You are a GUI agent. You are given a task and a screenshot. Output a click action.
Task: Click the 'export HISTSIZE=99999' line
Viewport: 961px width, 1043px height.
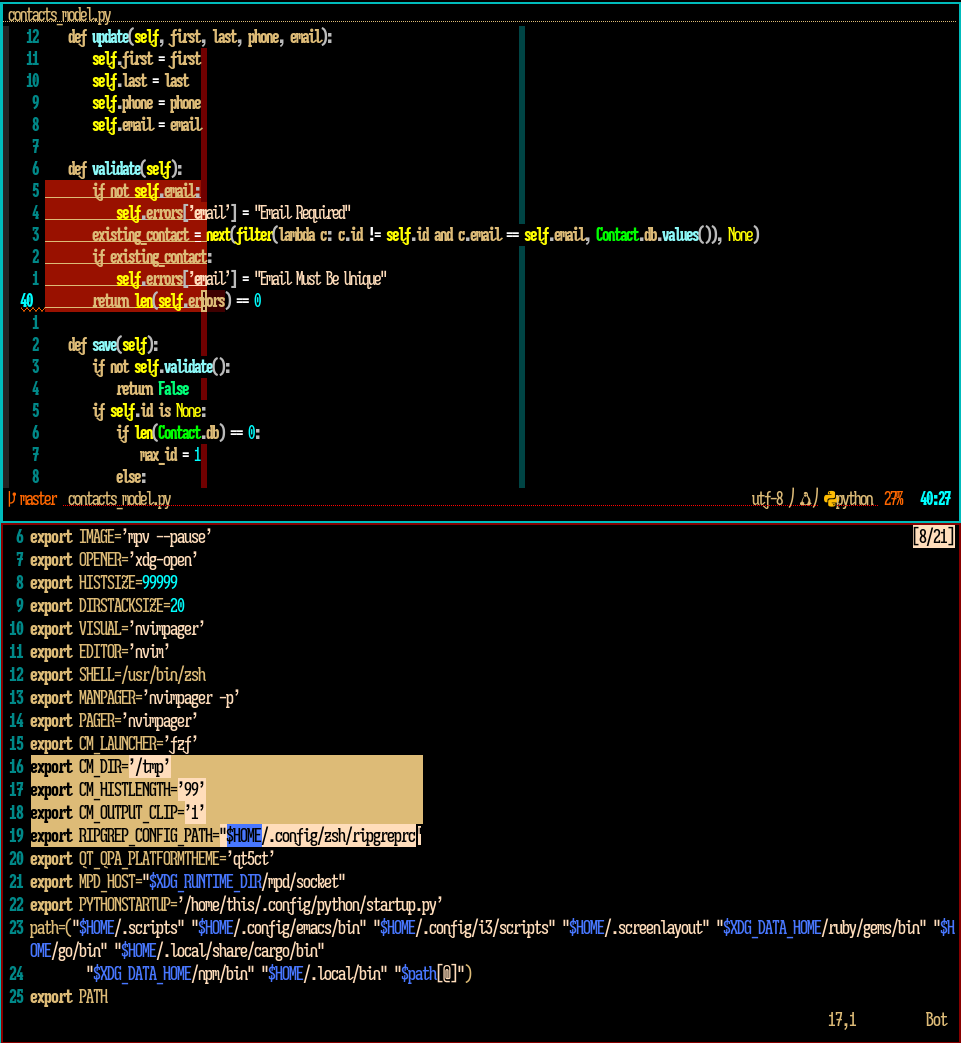(x=104, y=583)
